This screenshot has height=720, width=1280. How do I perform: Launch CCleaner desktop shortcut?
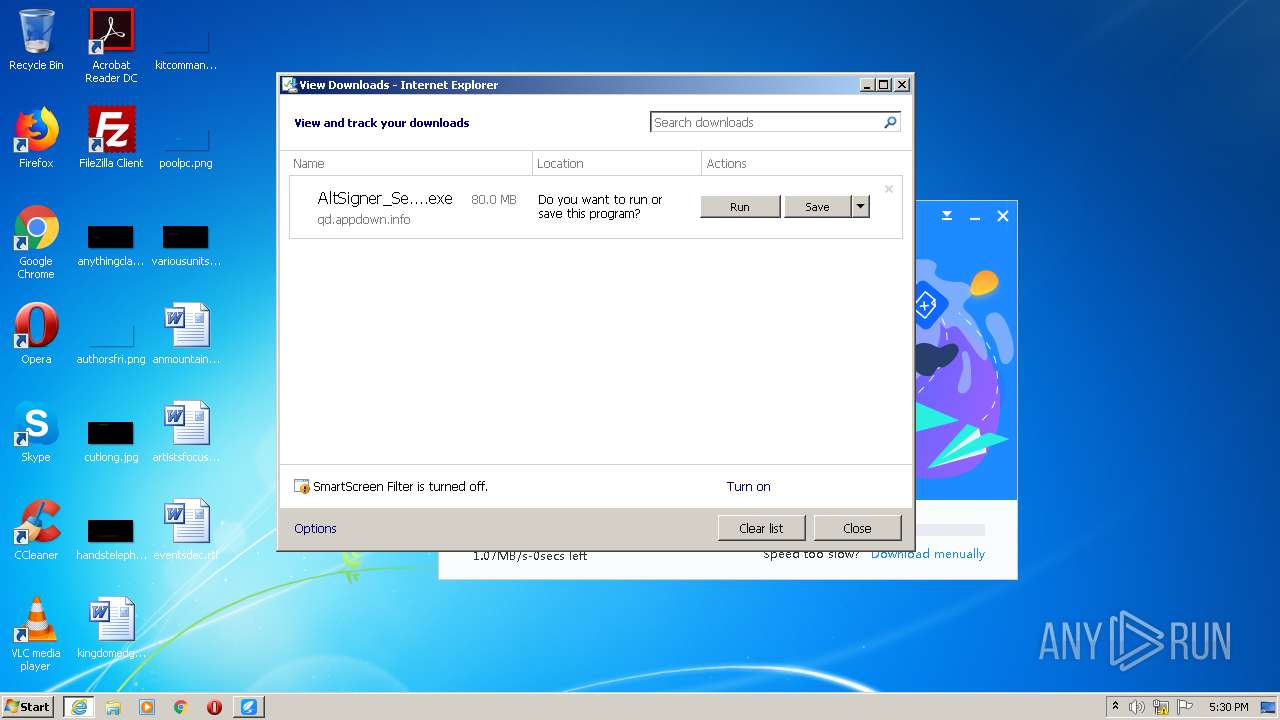(x=36, y=530)
